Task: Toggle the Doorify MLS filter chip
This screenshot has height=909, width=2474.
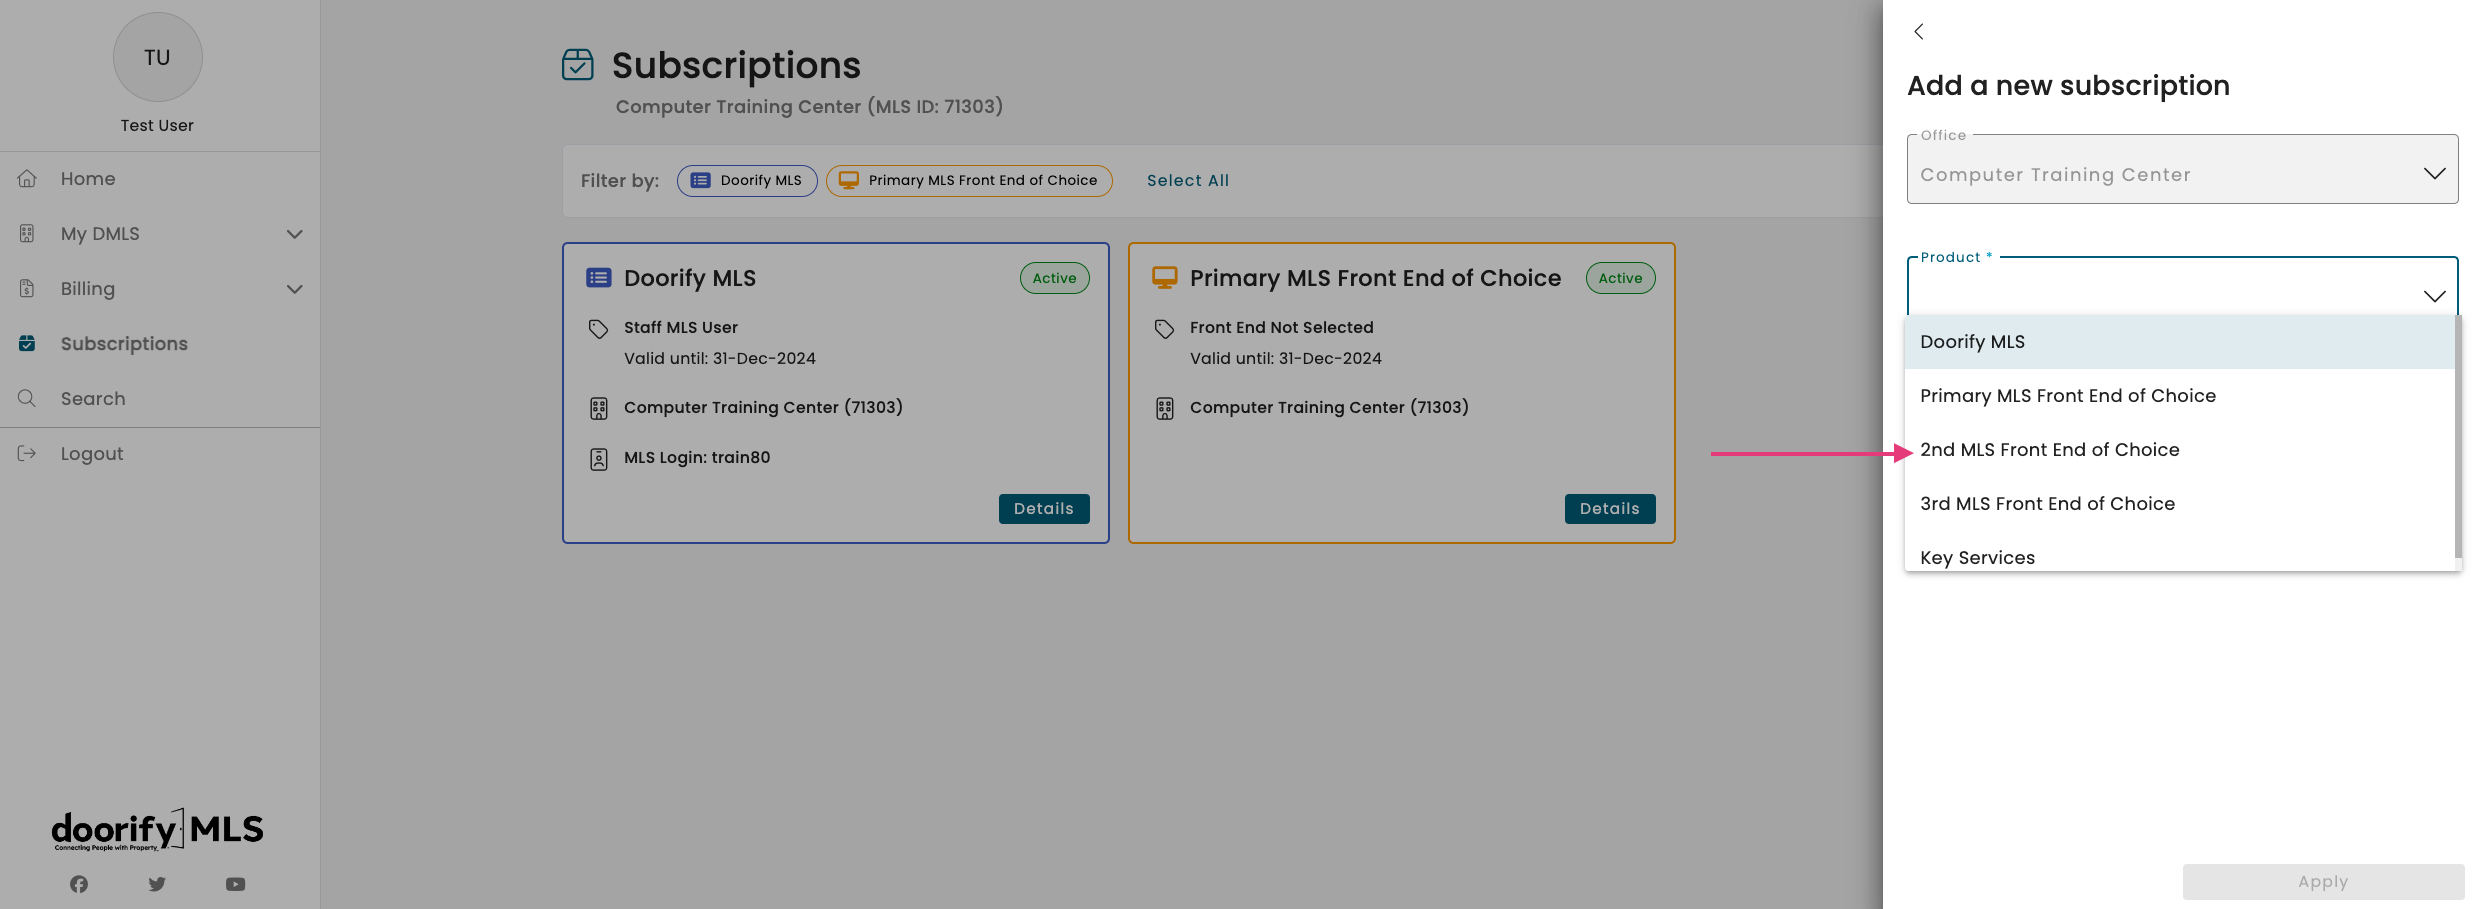Action: (747, 181)
